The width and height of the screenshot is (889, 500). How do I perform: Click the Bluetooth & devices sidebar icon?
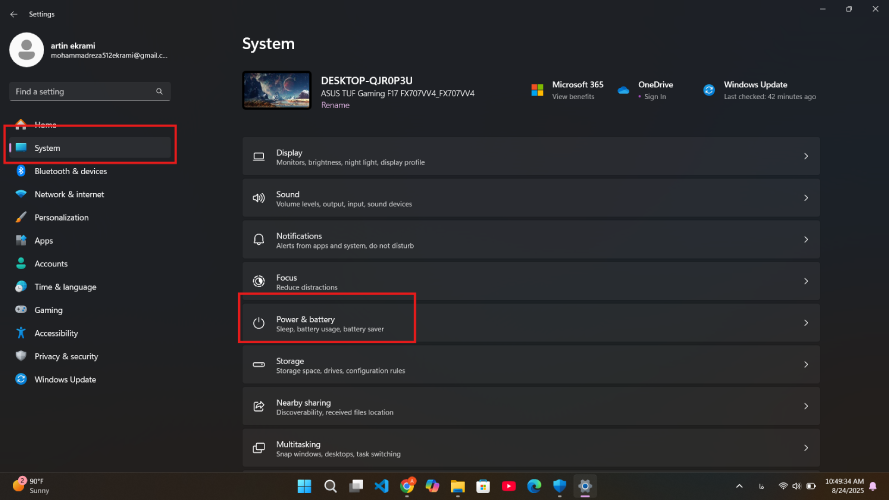(x=21, y=171)
